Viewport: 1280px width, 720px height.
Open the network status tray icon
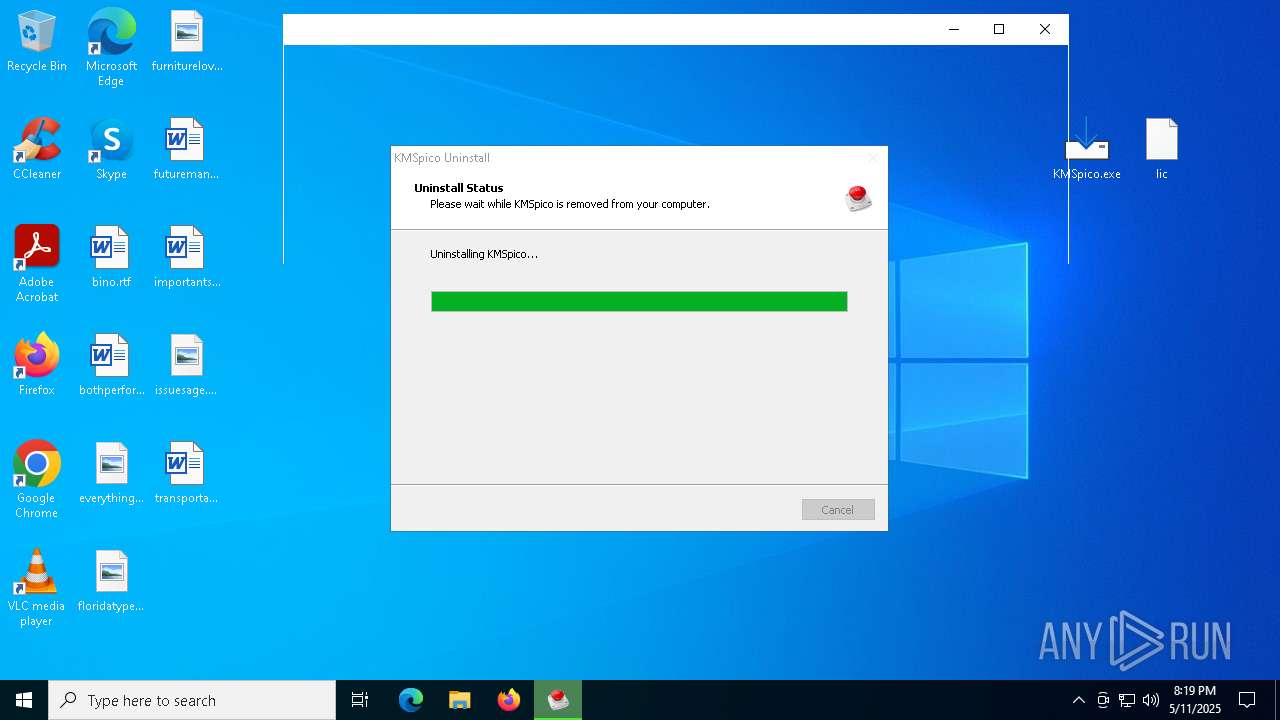1127,700
